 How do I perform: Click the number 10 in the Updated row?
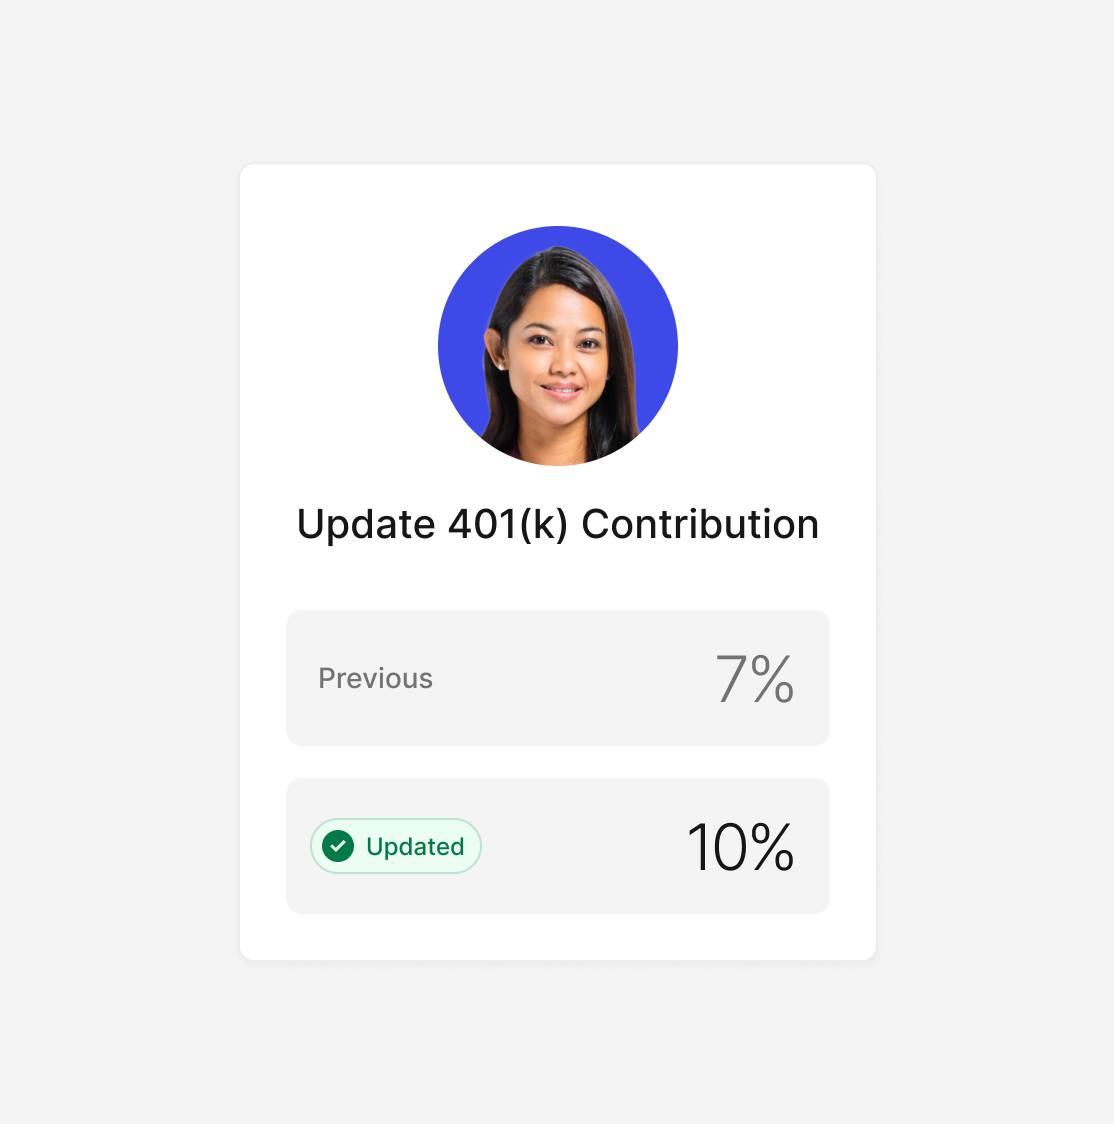pyautogui.click(x=717, y=847)
